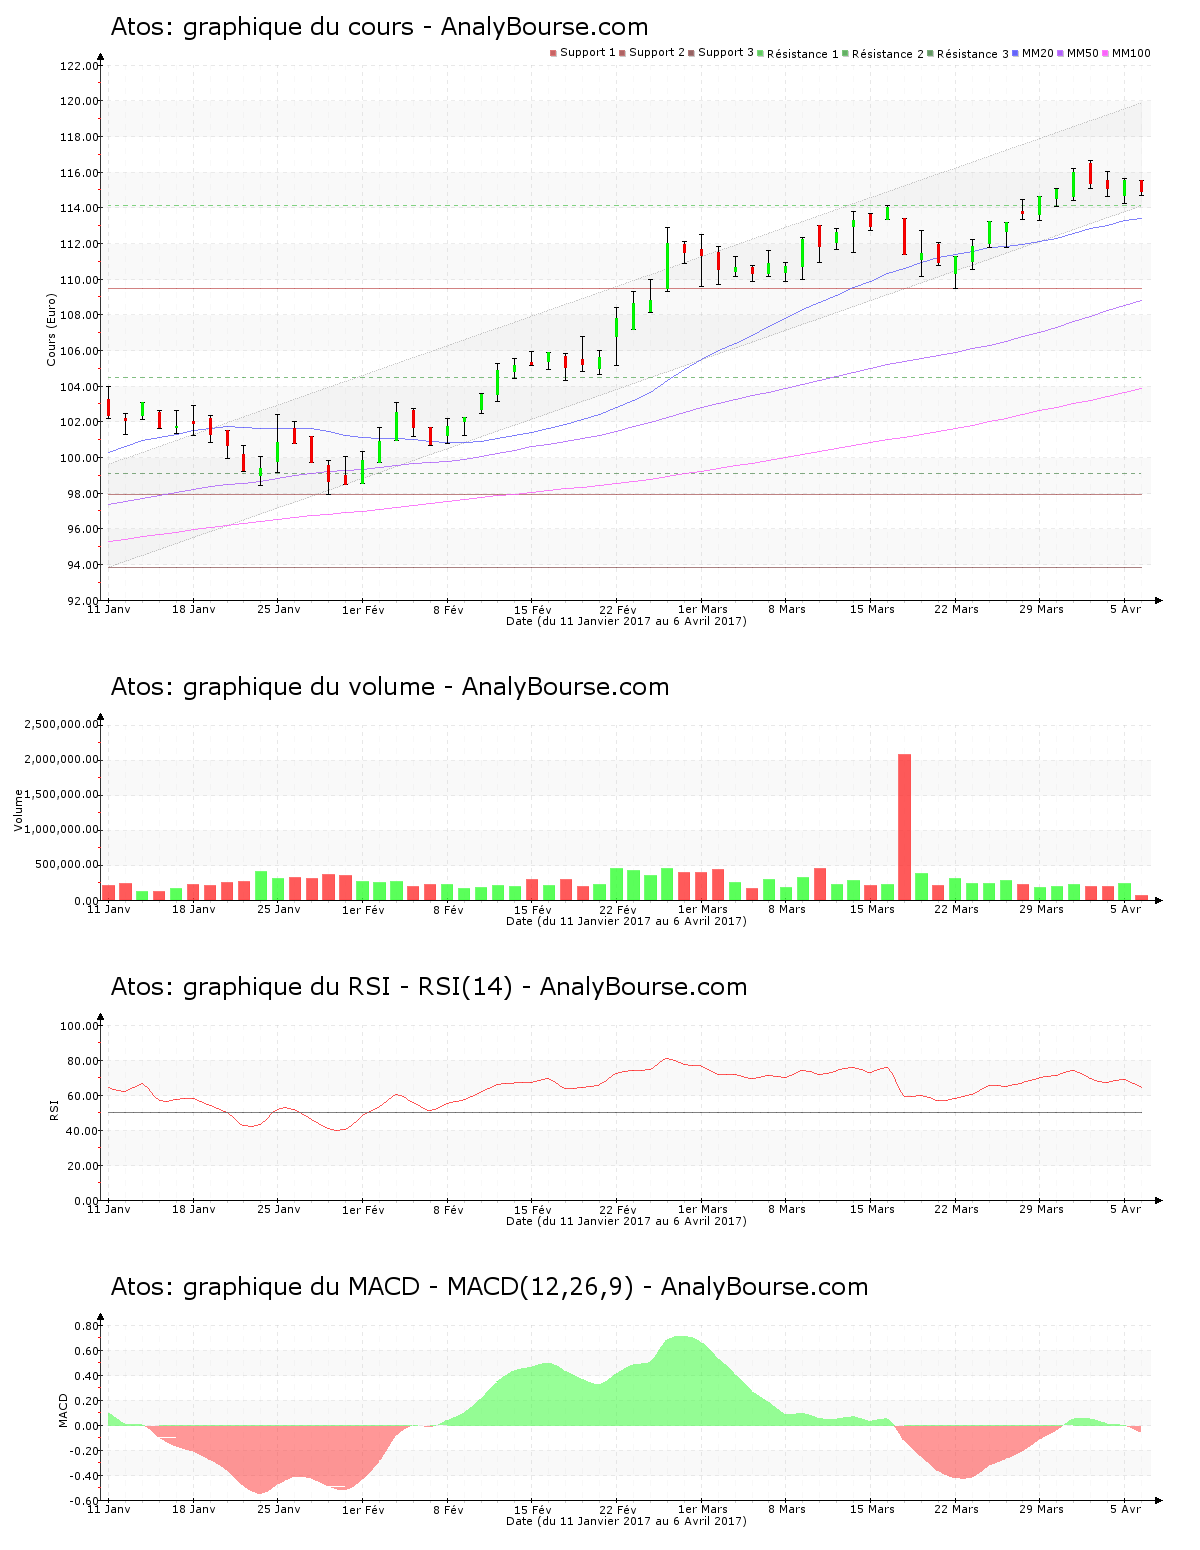This screenshot has height=1550, width=1200.
Task: Select the Support 2 legend label
Action: click(x=657, y=53)
